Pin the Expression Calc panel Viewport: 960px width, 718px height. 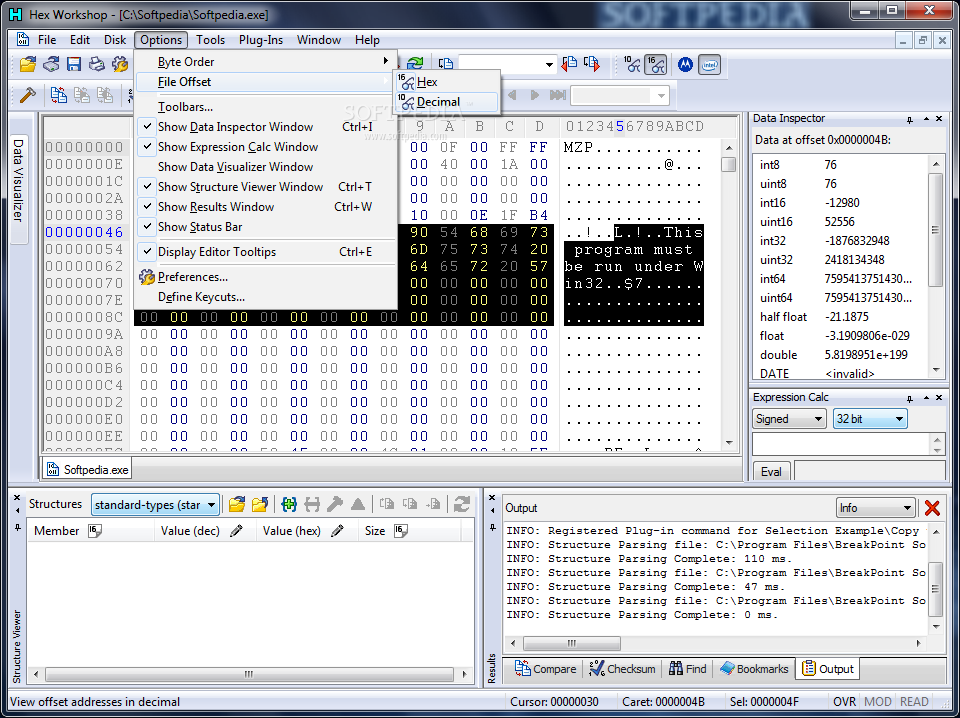point(910,398)
